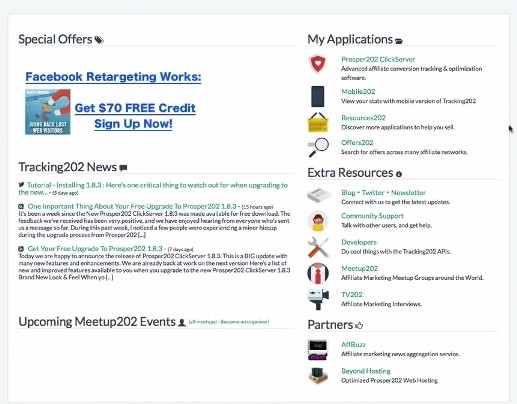Viewport: 517px width, 404px height.
Task: Click the Community Support person icon
Action: click(x=318, y=221)
